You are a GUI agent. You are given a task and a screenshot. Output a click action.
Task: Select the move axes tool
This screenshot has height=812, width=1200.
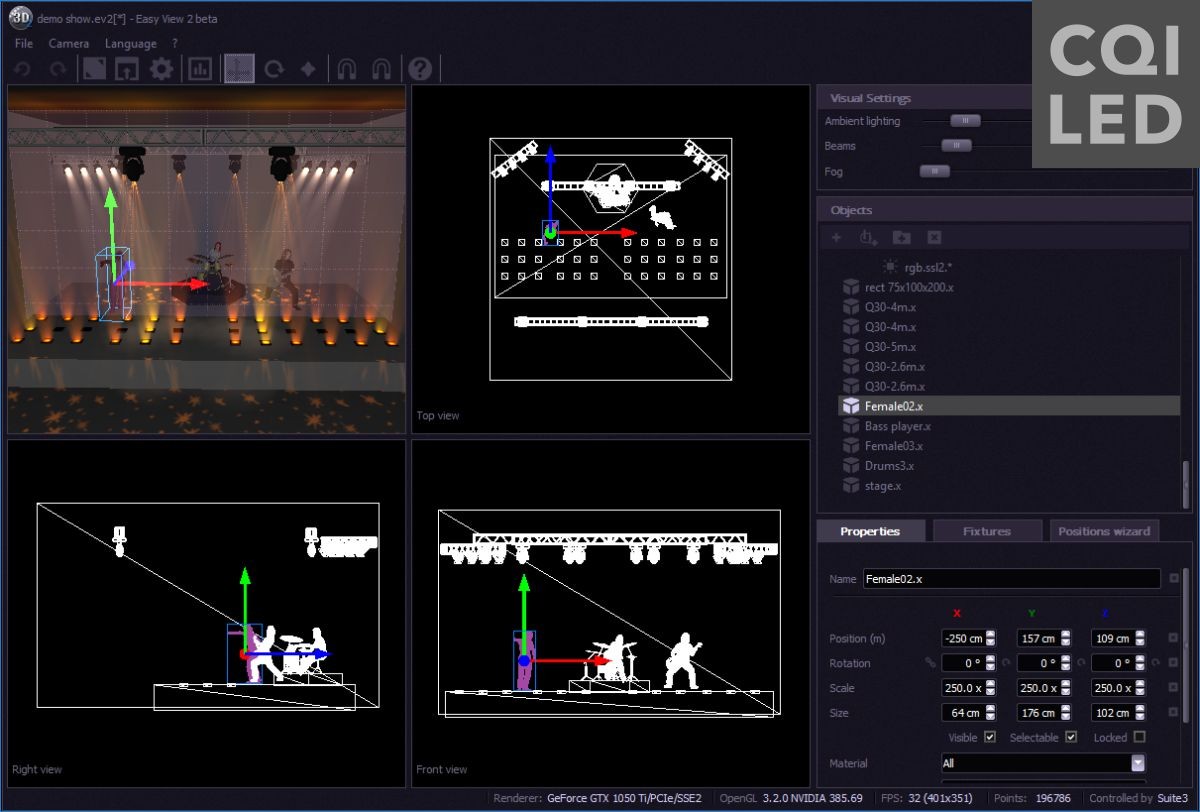coord(238,69)
